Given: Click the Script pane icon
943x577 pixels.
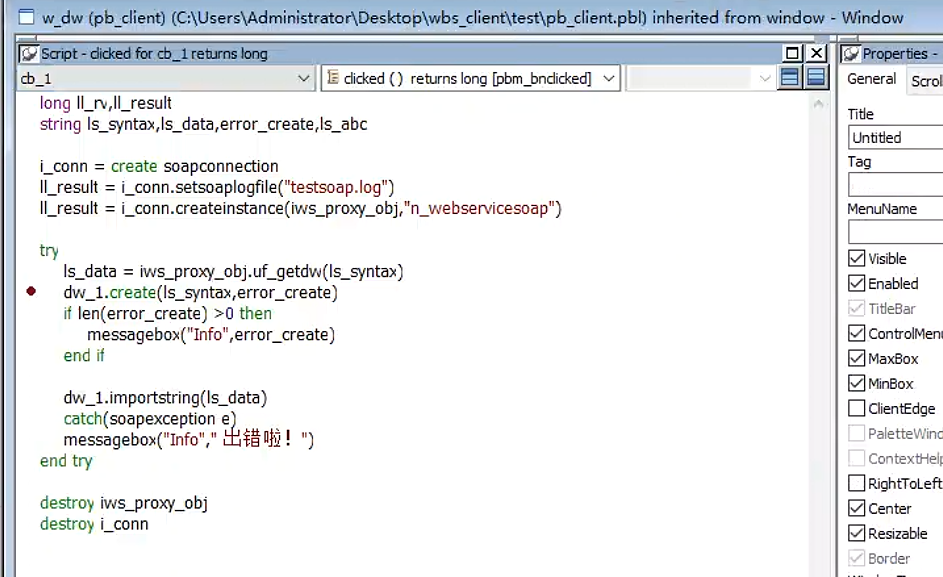Looking at the screenshot, I should pyautogui.click(x=28, y=54).
